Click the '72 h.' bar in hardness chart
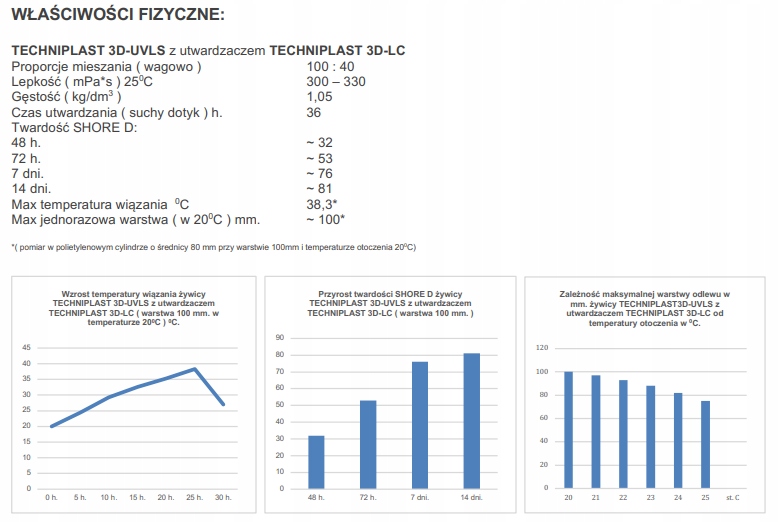The width and height of the screenshot is (779, 522). pyautogui.click(x=368, y=445)
